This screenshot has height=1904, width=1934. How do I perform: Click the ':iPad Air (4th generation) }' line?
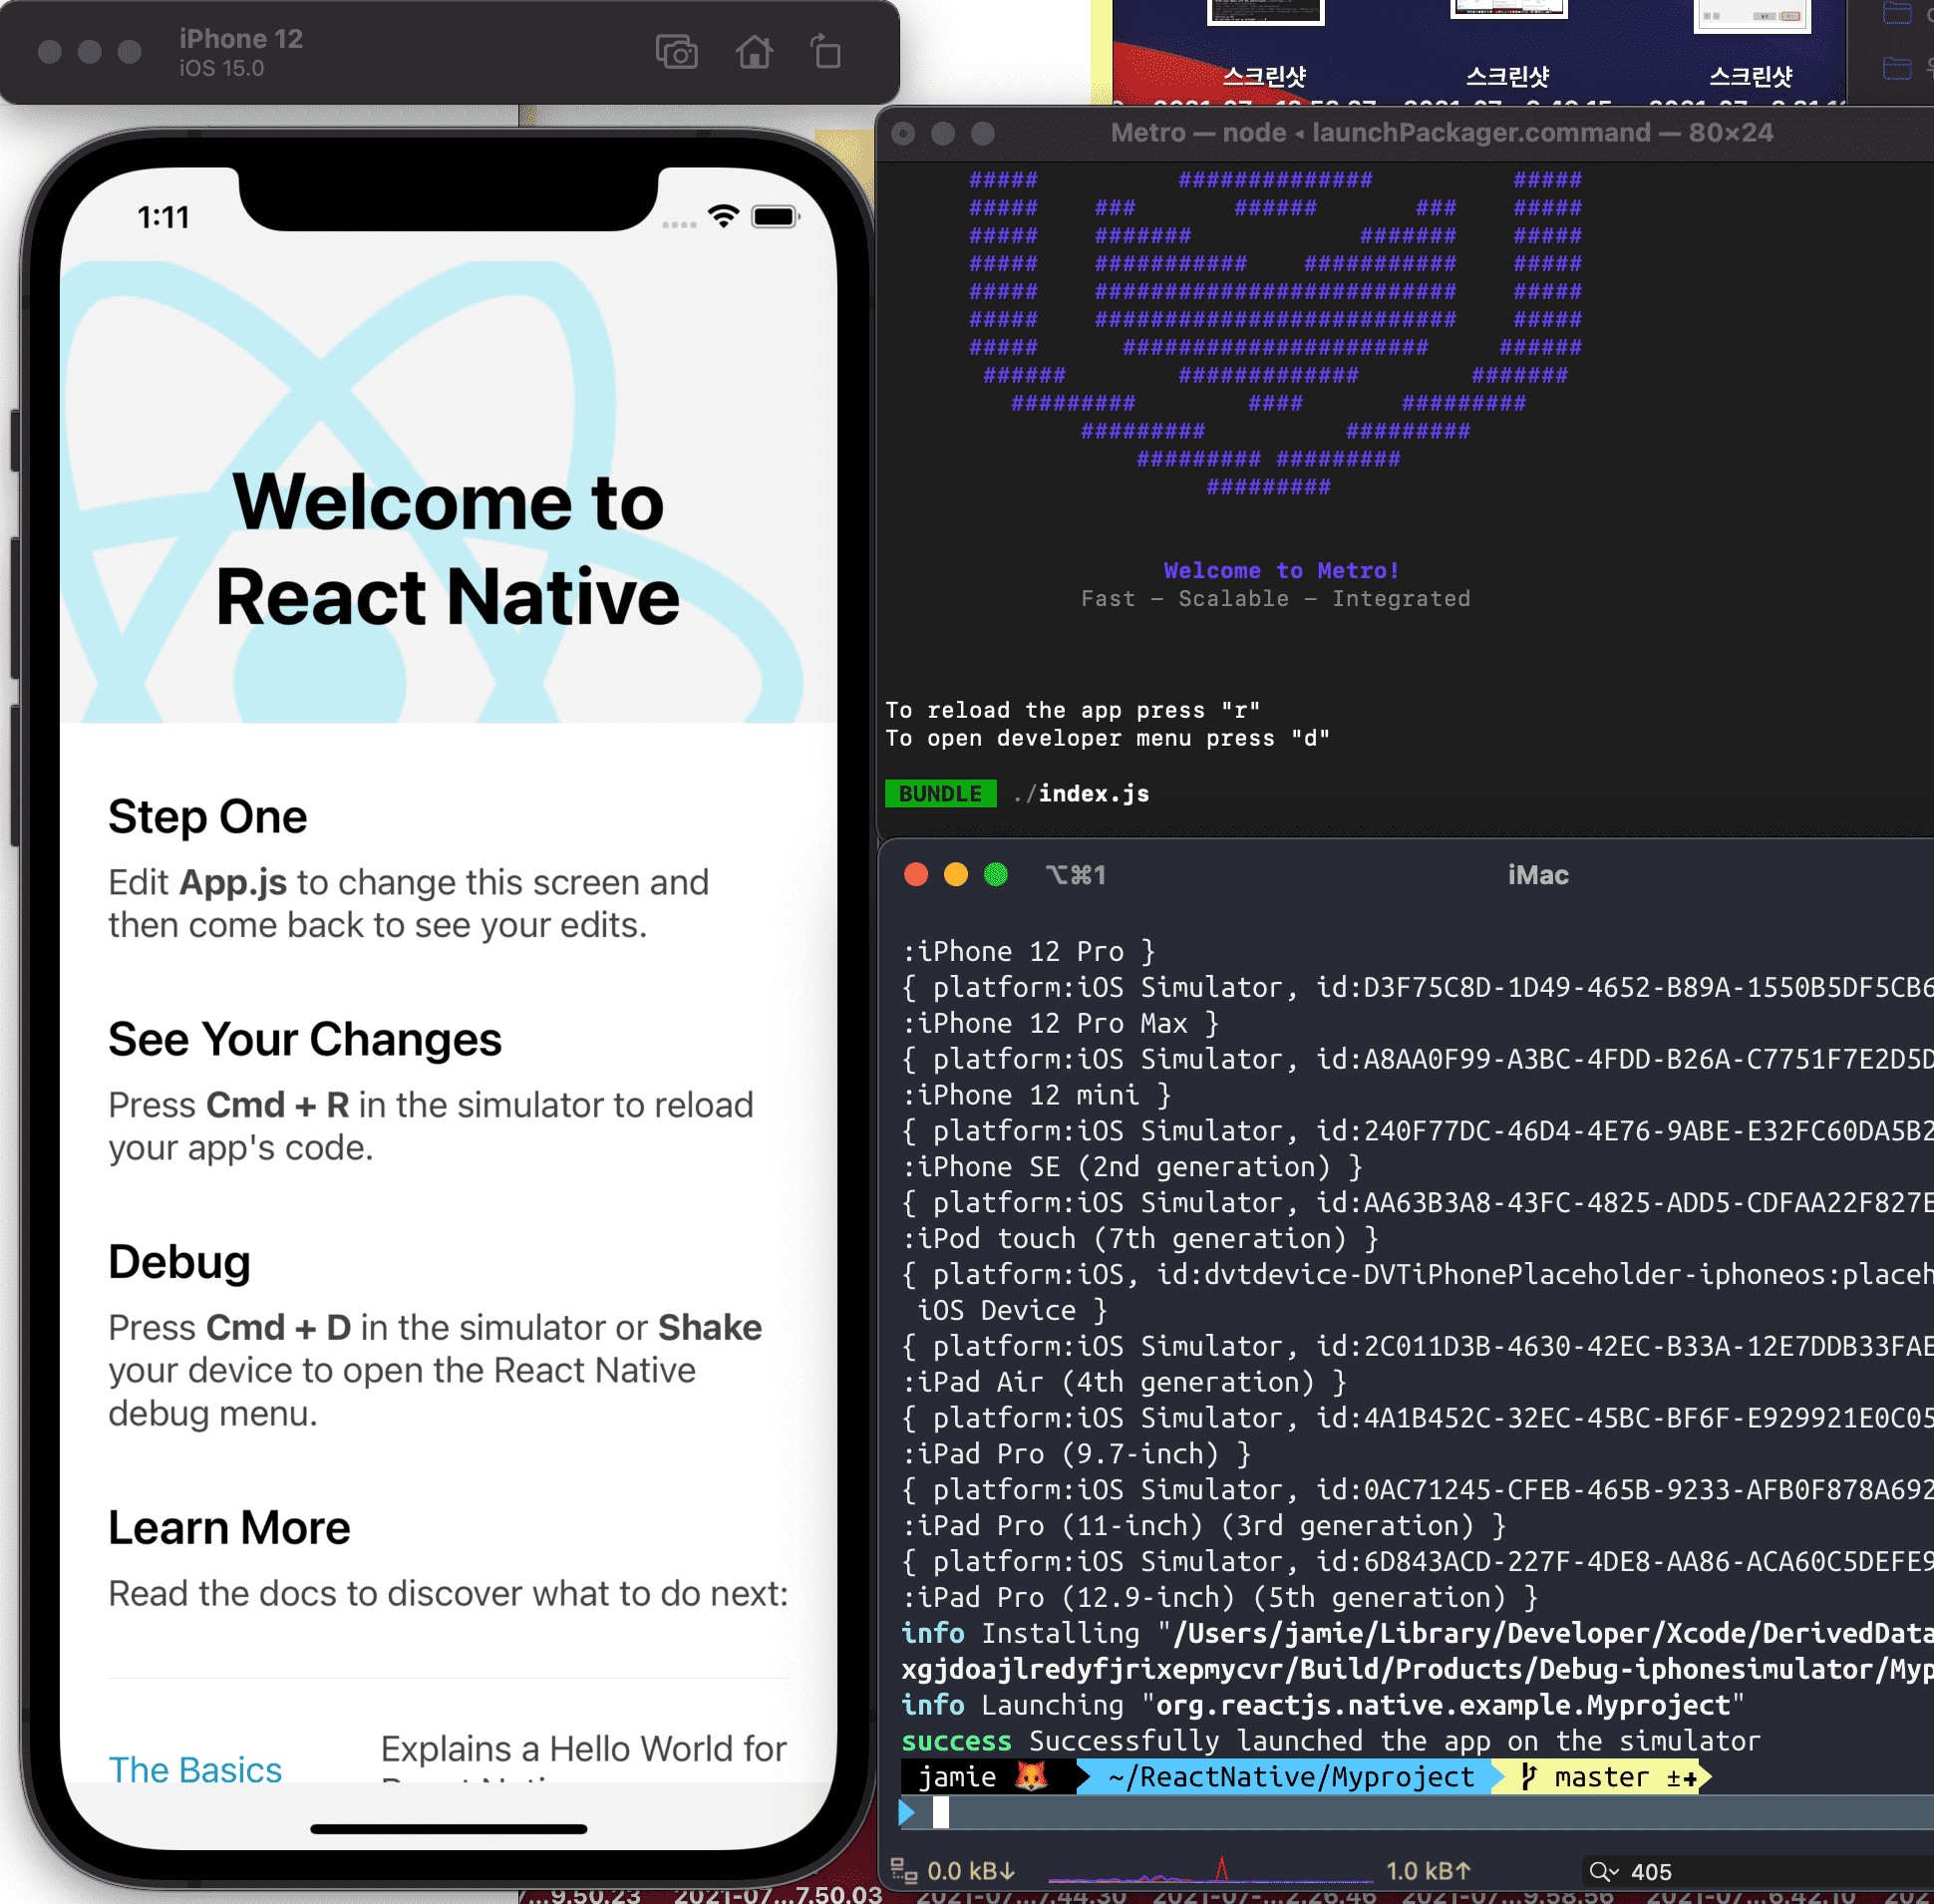pos(1124,1382)
